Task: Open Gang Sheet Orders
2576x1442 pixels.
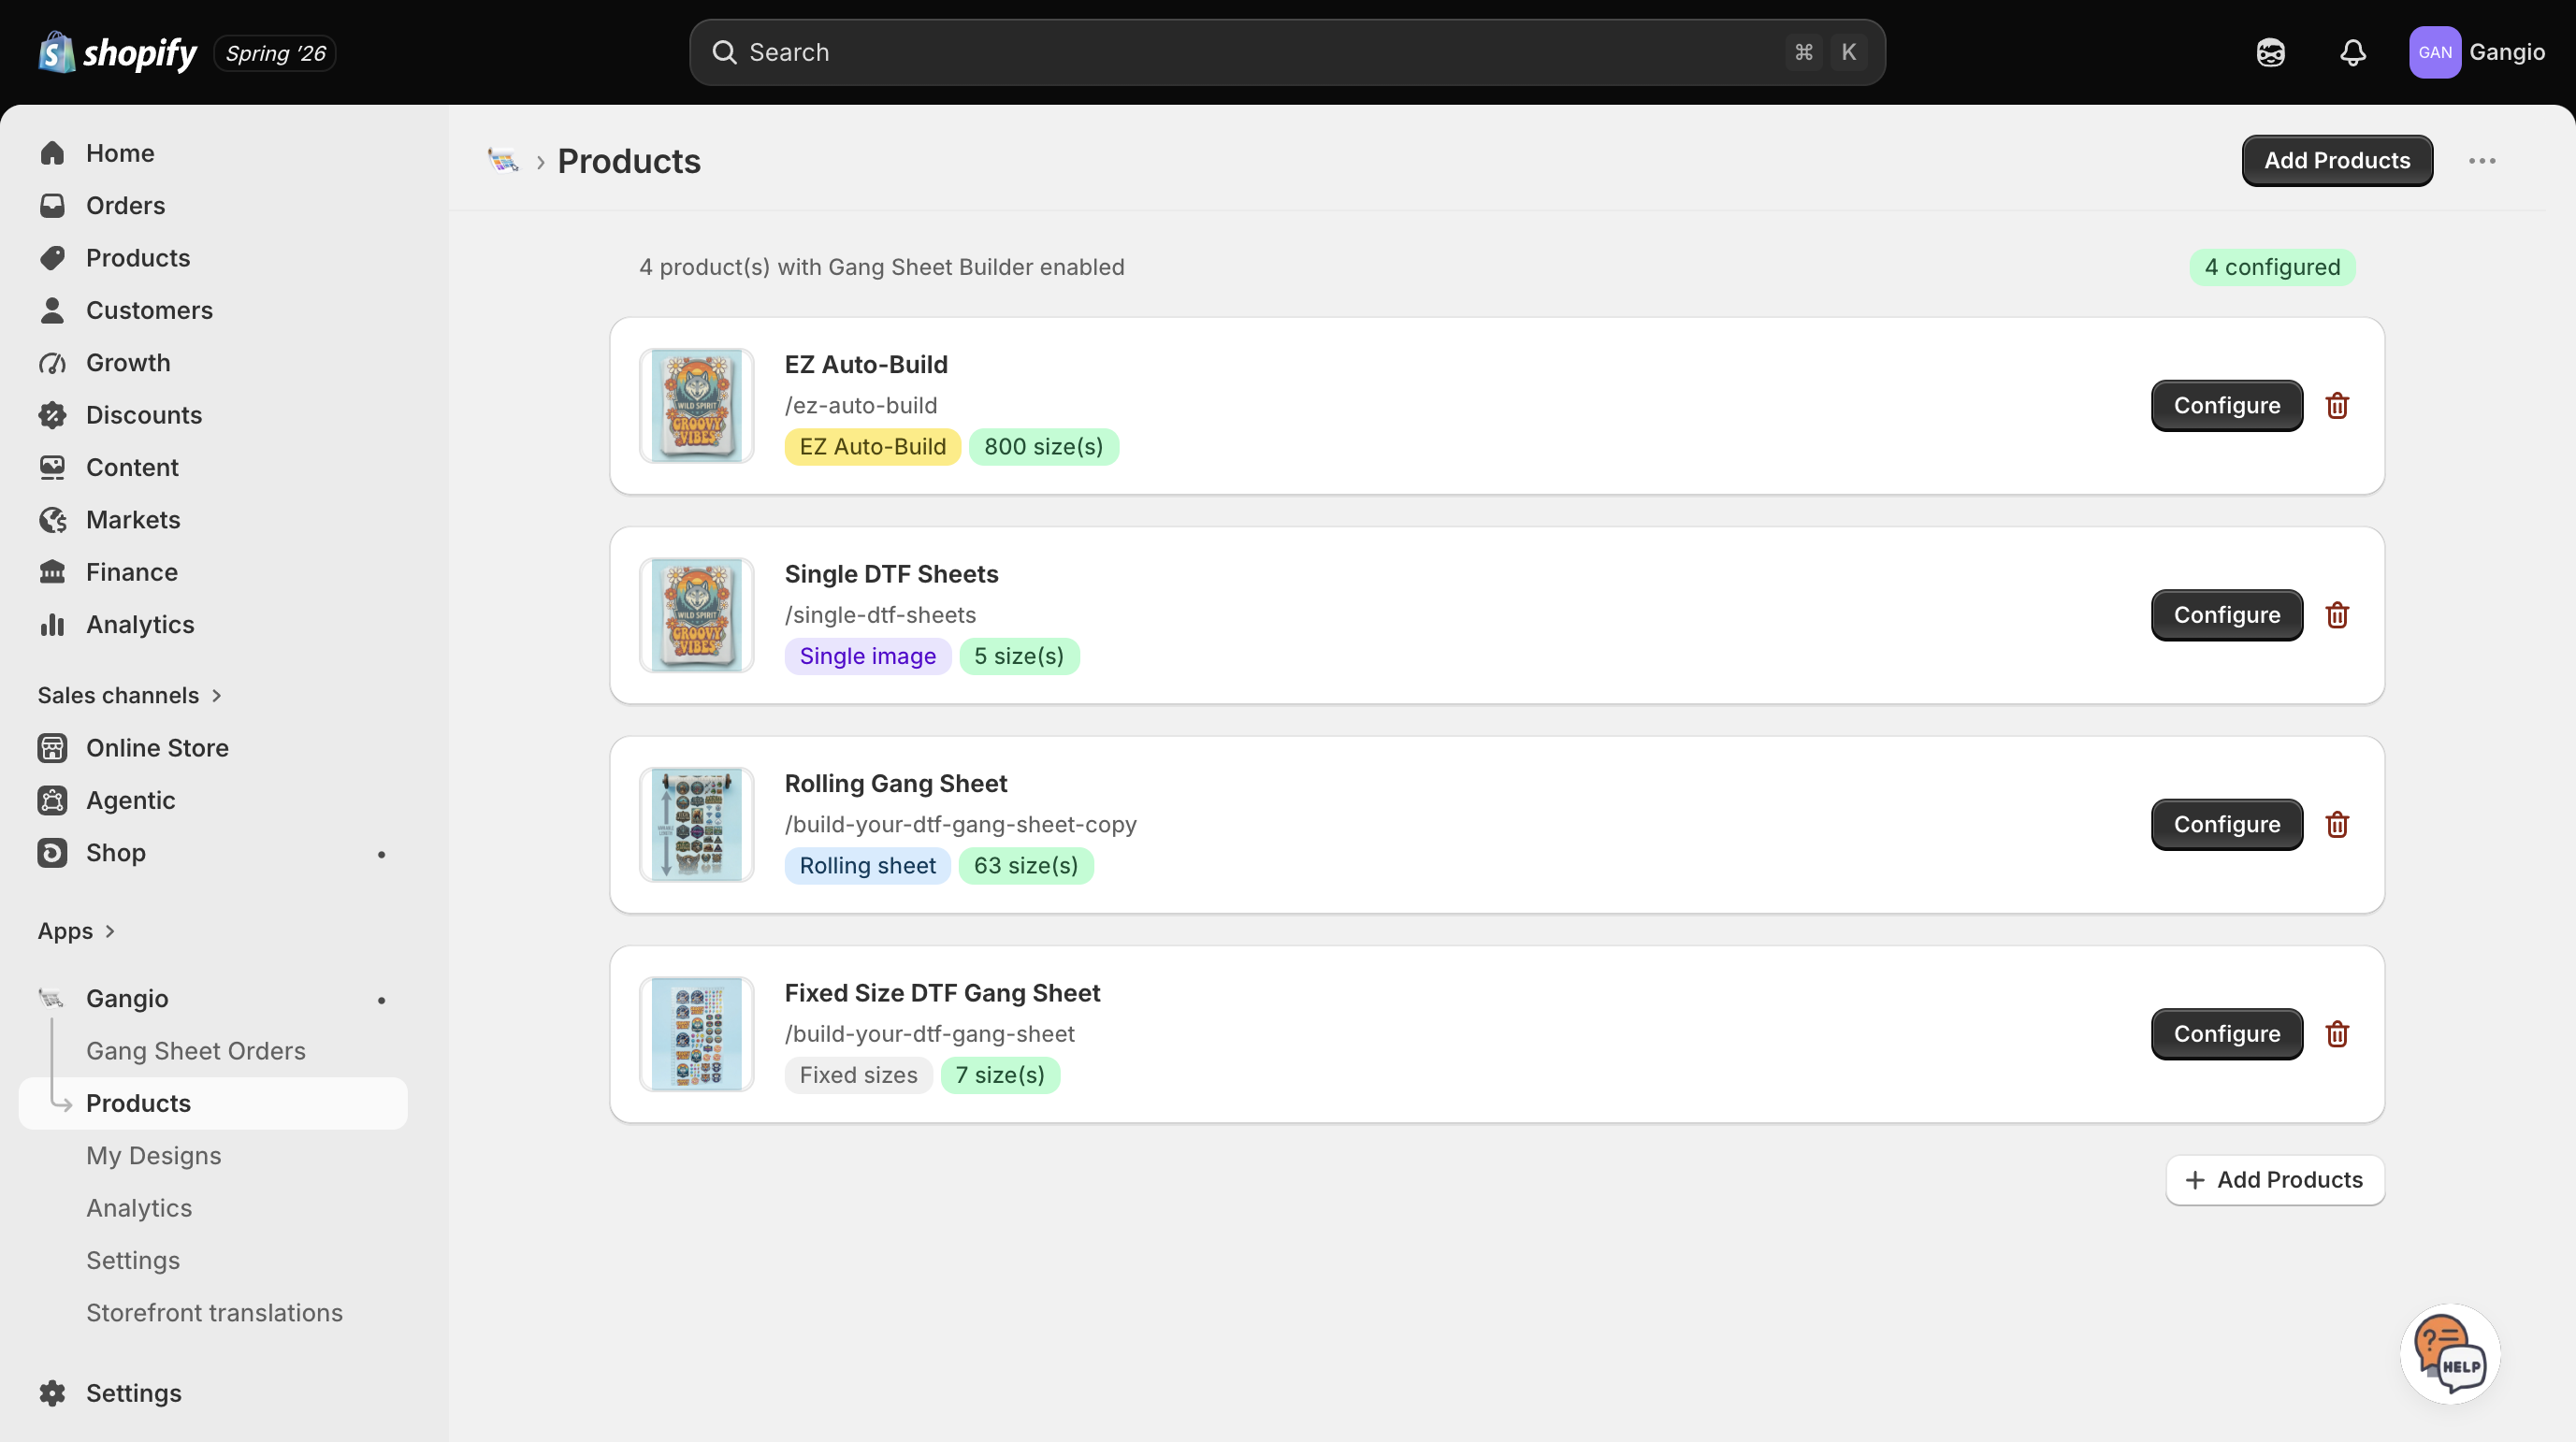Action: coord(196,1051)
